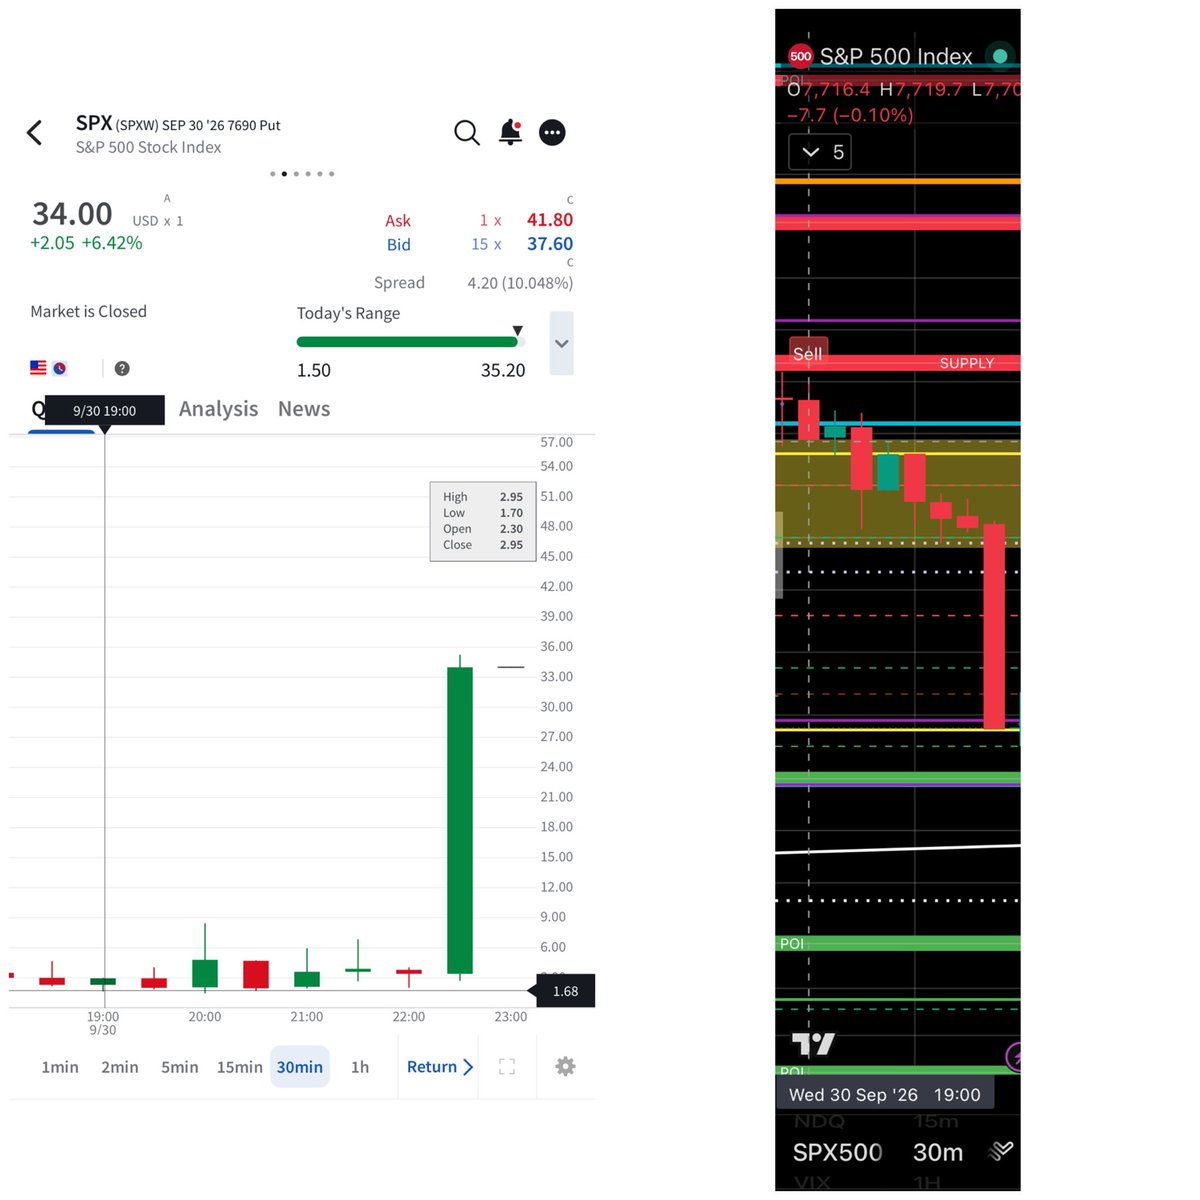Tap the US flag market icon
Image resolution: width=1200 pixels, height=1200 pixels.
point(38,368)
